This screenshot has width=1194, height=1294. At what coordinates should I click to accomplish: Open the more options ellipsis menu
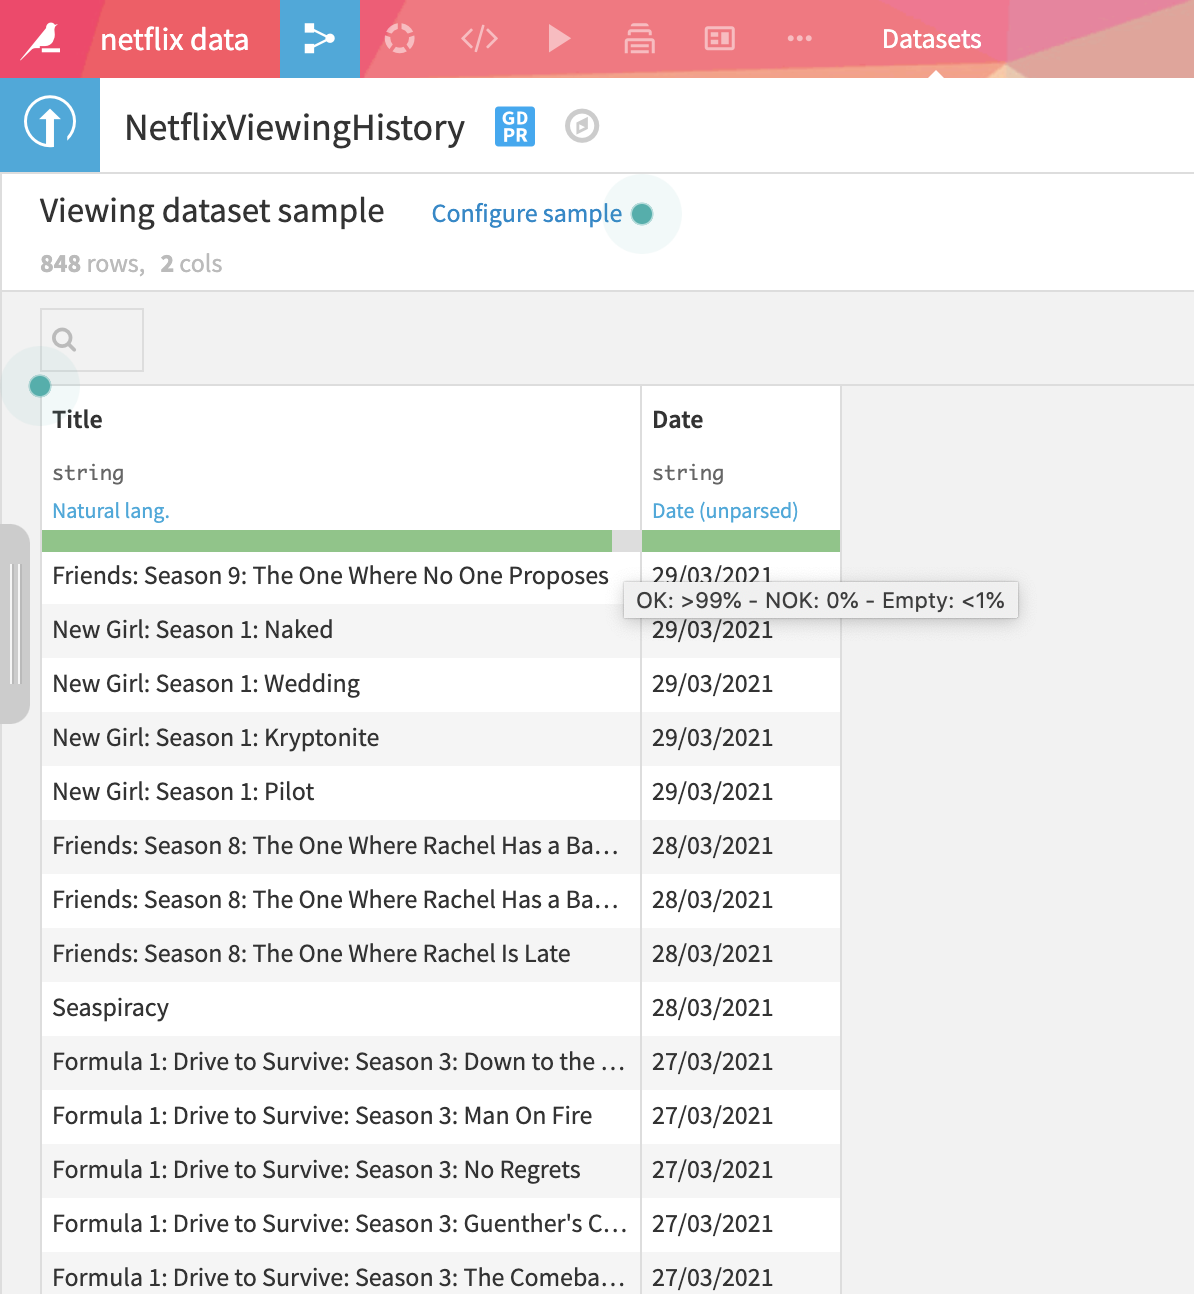click(800, 39)
